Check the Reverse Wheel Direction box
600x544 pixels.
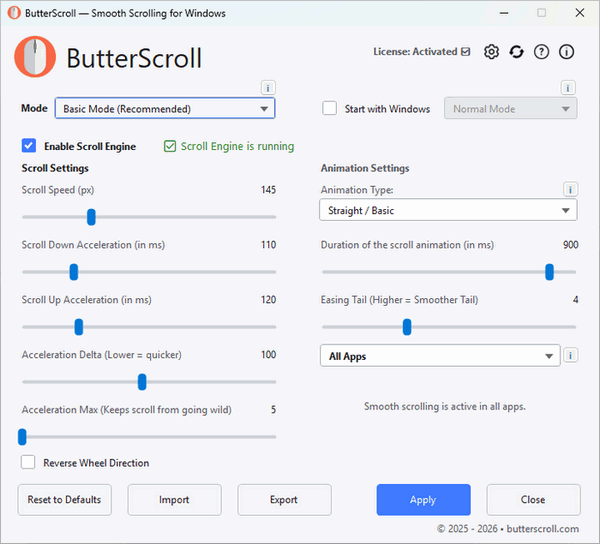pyautogui.click(x=28, y=462)
